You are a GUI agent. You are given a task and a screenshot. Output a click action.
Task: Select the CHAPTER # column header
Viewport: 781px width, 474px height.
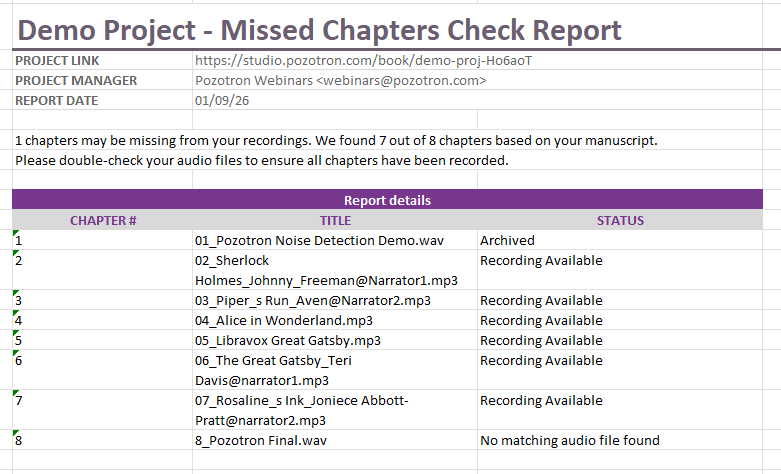pos(103,220)
